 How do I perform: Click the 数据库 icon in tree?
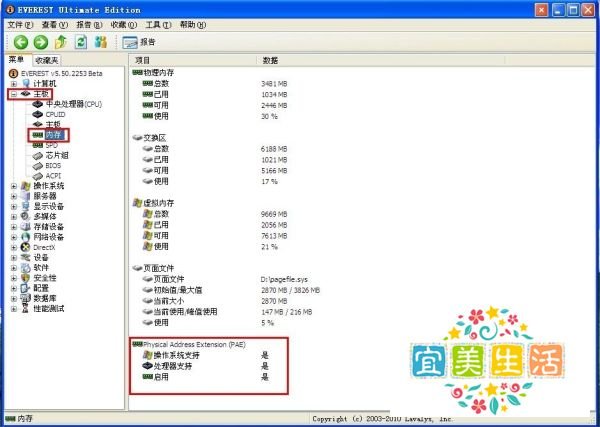click(26, 298)
